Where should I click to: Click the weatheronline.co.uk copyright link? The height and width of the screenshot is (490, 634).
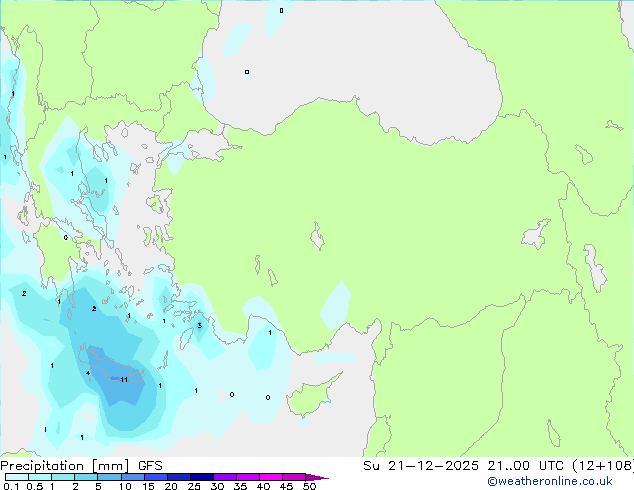point(549,481)
